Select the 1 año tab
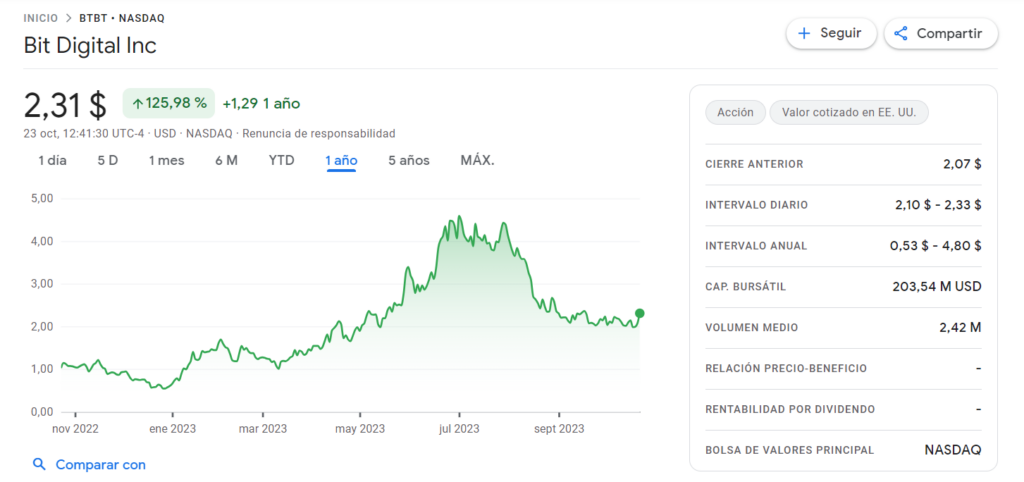 (341, 160)
